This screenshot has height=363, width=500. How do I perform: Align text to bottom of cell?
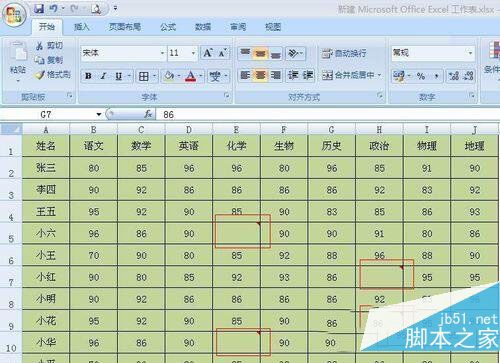tap(275, 53)
